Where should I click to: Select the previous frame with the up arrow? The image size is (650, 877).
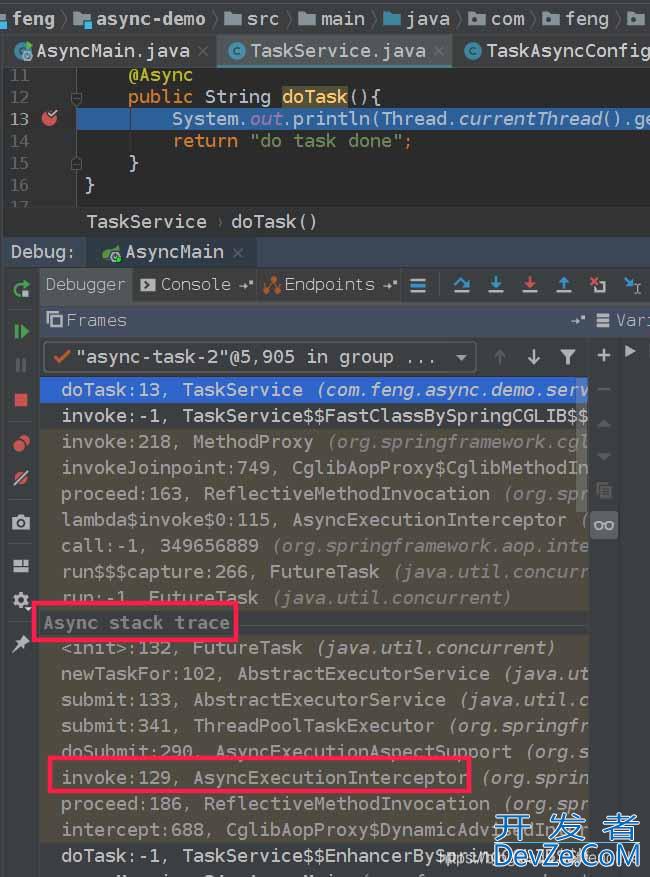pyautogui.click(x=500, y=356)
